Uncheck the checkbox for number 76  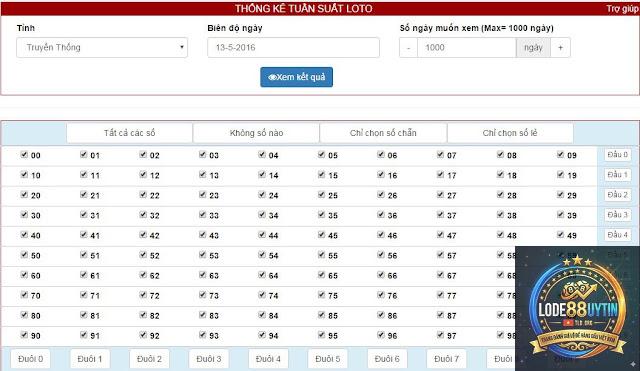[381, 294]
